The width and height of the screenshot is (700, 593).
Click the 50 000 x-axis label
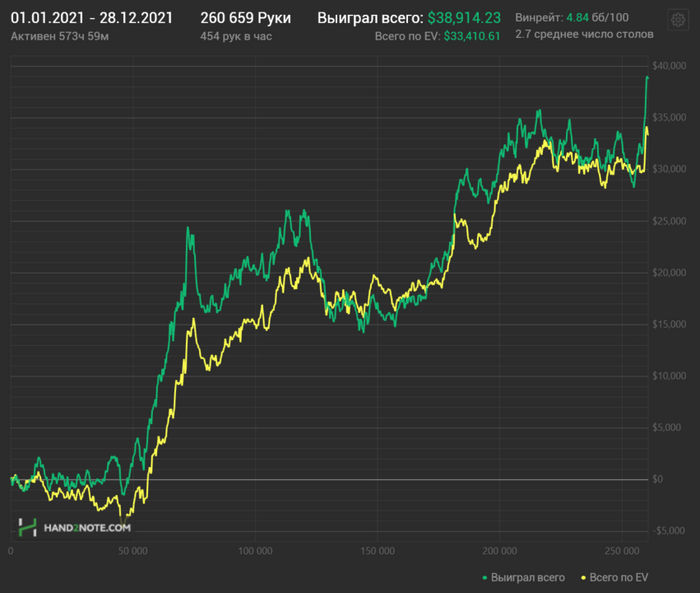coord(133,551)
